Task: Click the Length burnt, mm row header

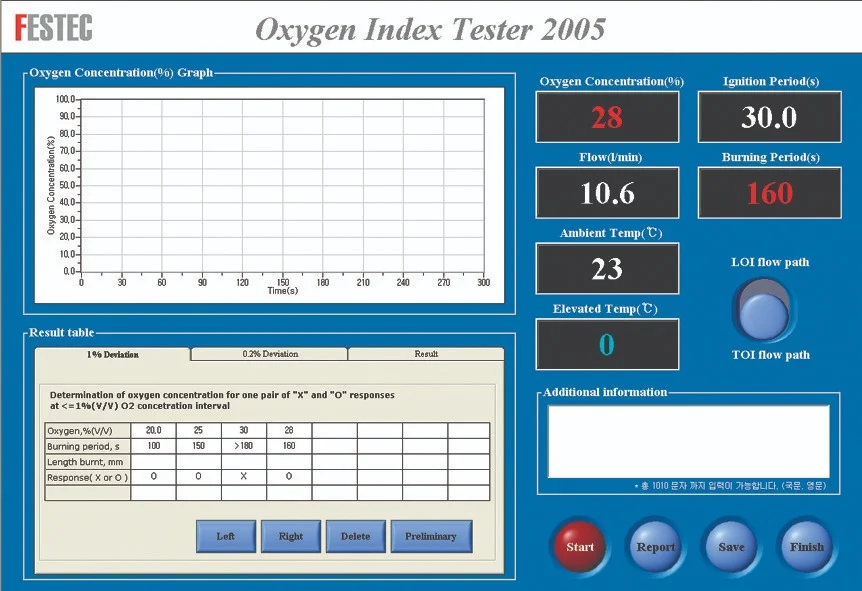Action: pyautogui.click(x=87, y=462)
